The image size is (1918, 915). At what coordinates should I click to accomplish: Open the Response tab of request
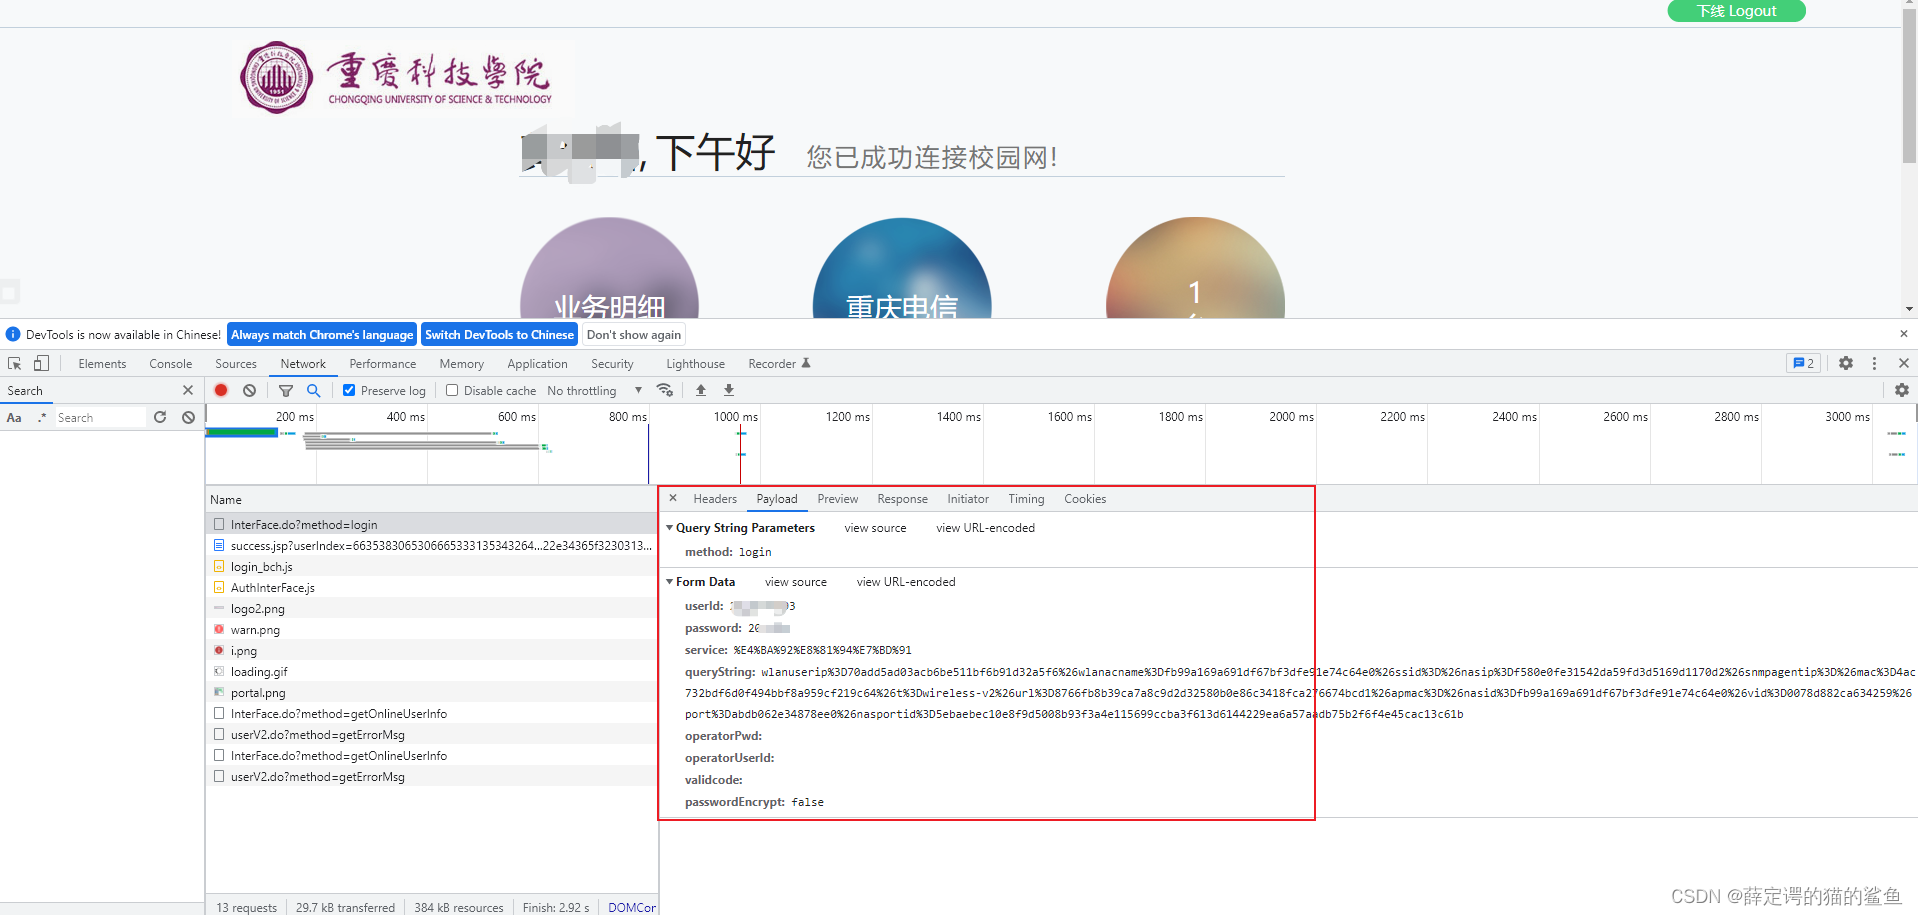coord(902,499)
